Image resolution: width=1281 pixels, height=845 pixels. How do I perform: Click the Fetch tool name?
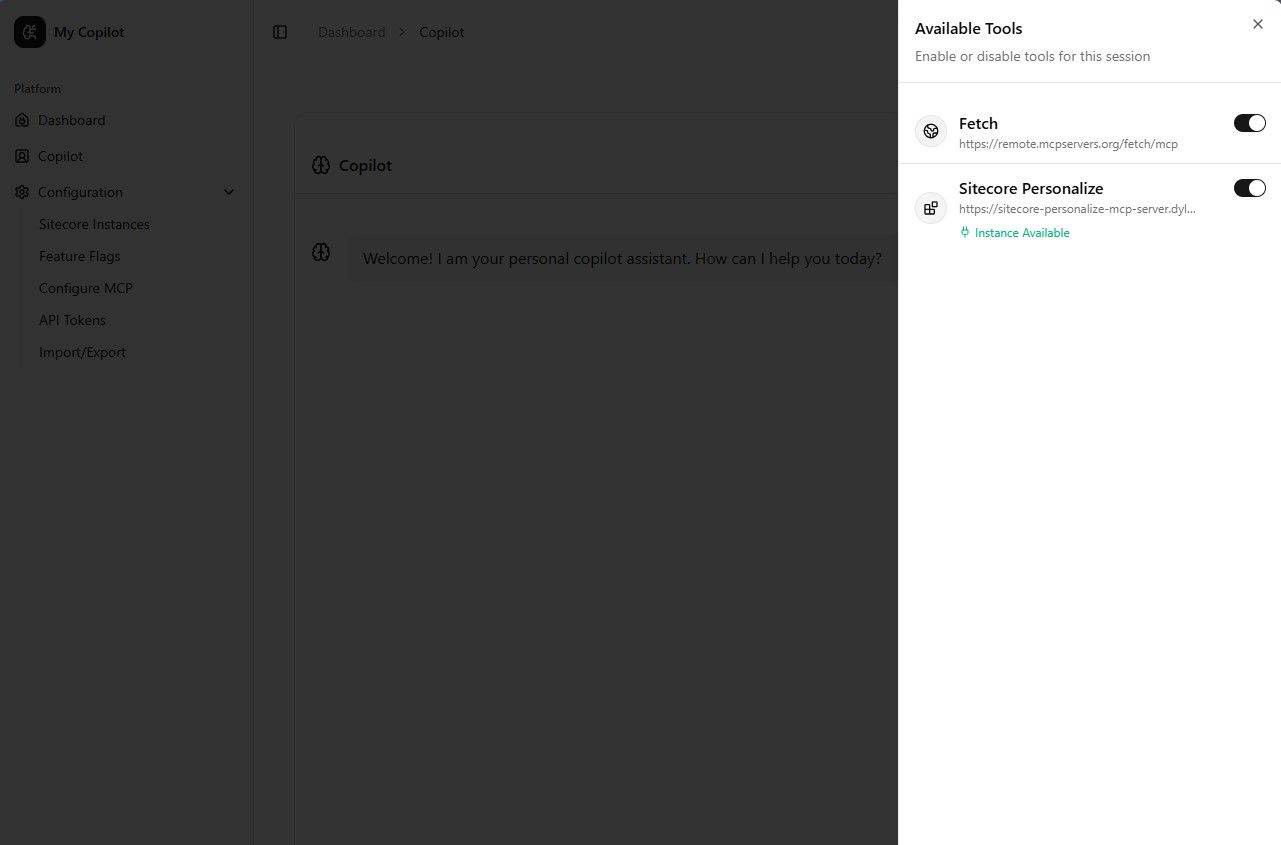(978, 123)
